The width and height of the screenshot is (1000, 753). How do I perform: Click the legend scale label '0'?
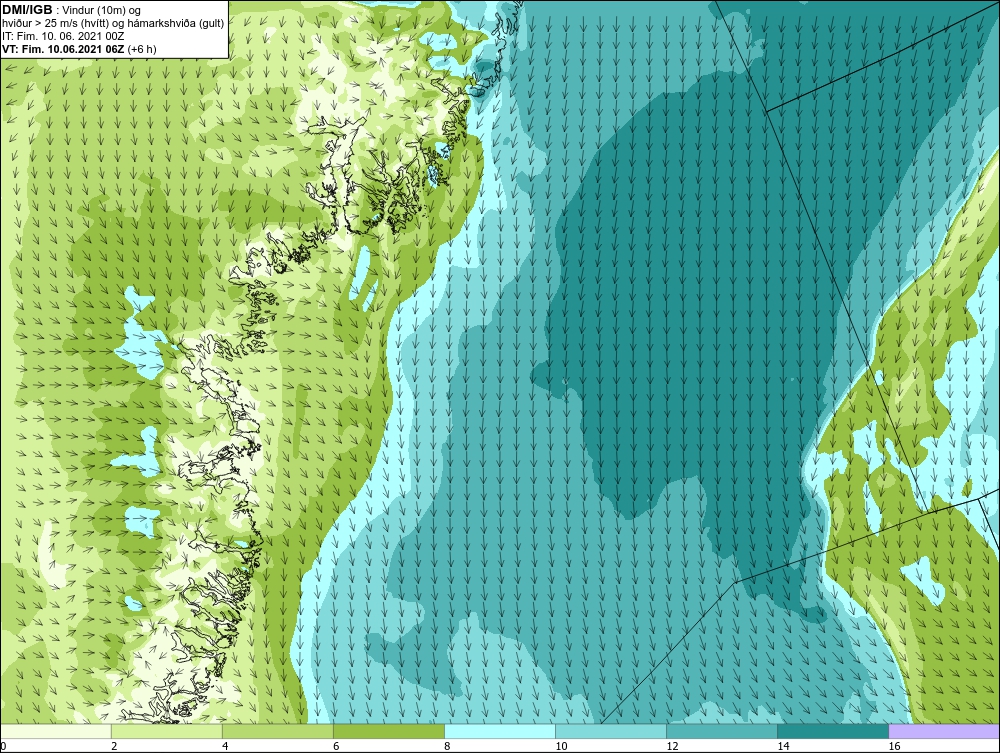(3, 746)
